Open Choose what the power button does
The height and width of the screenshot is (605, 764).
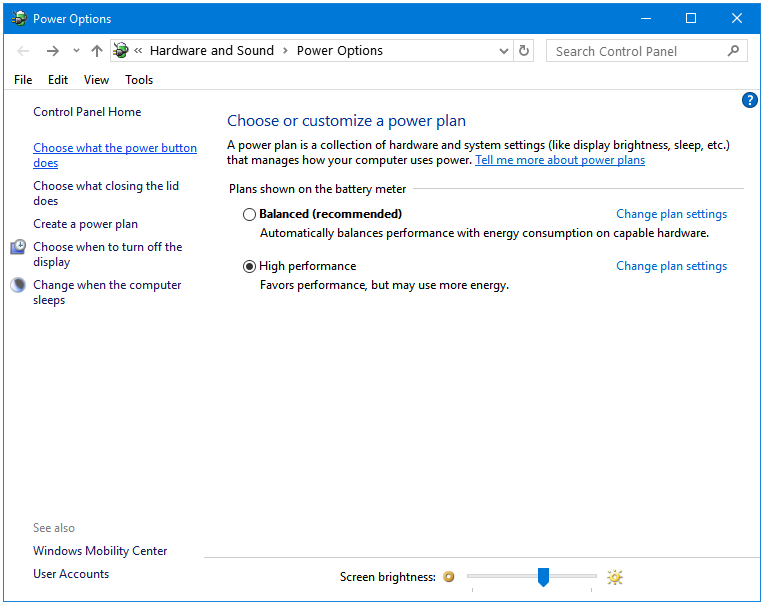click(115, 155)
